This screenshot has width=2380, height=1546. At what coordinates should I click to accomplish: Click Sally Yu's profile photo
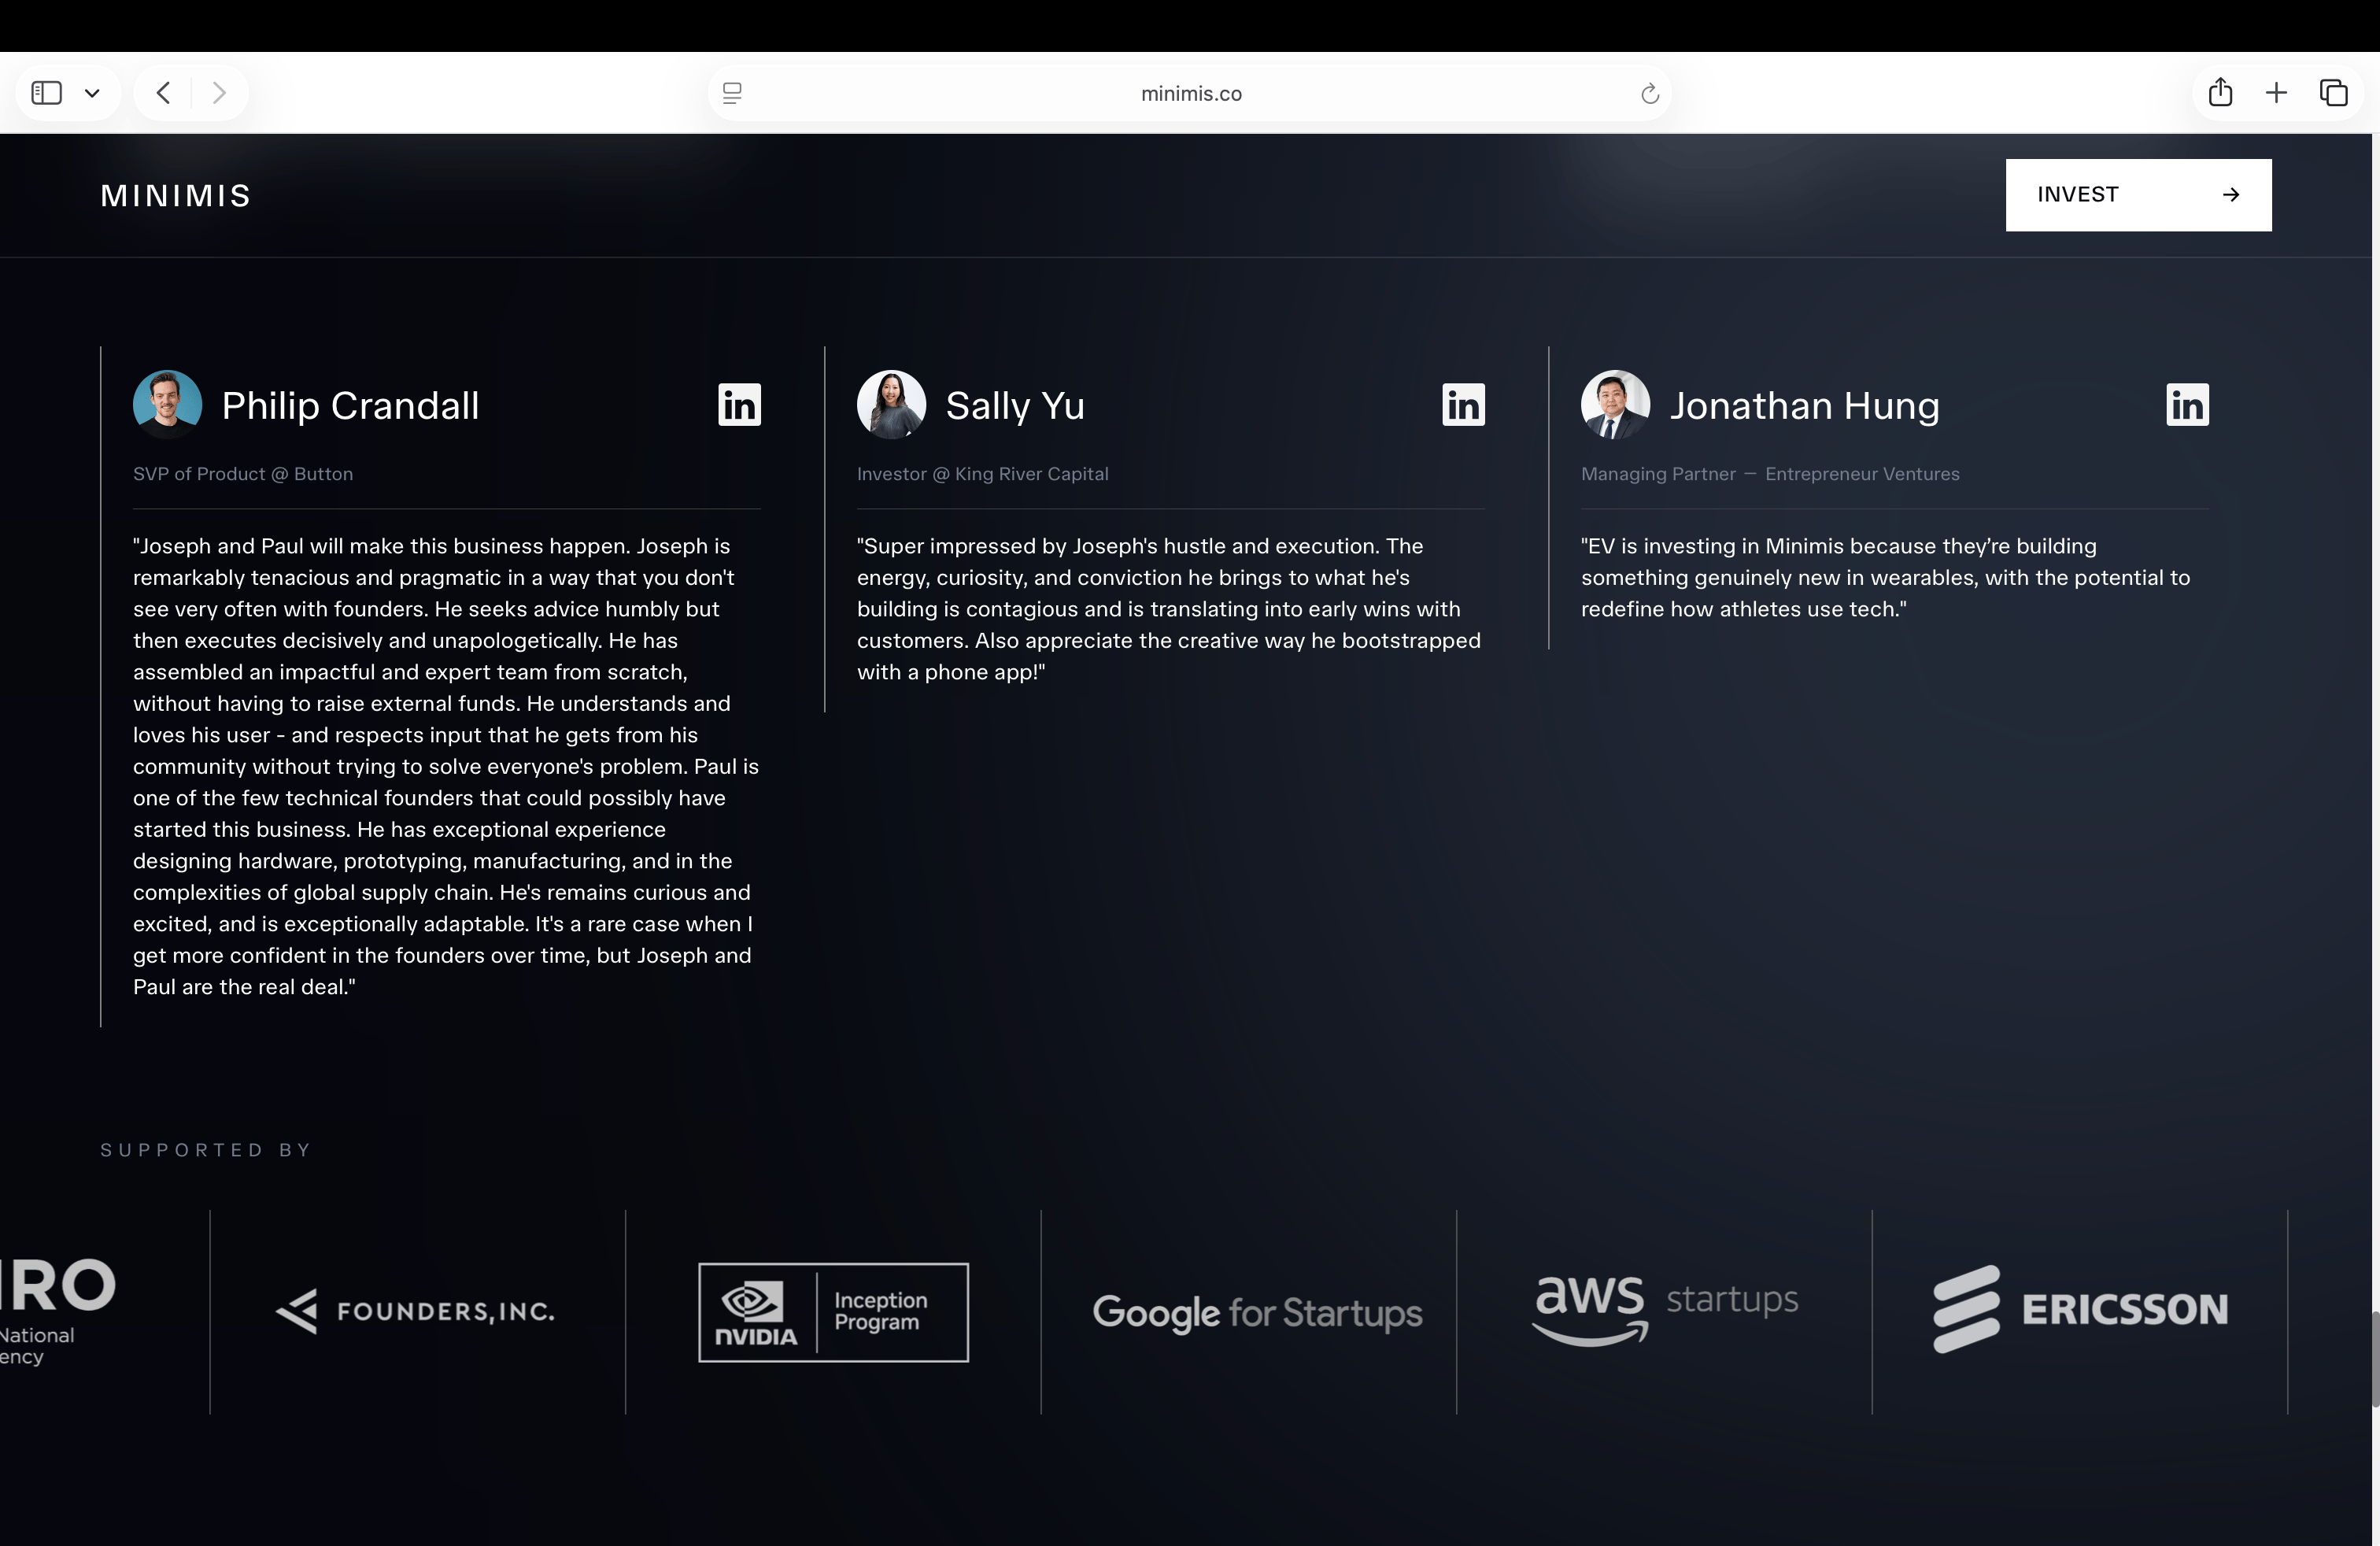[891, 405]
